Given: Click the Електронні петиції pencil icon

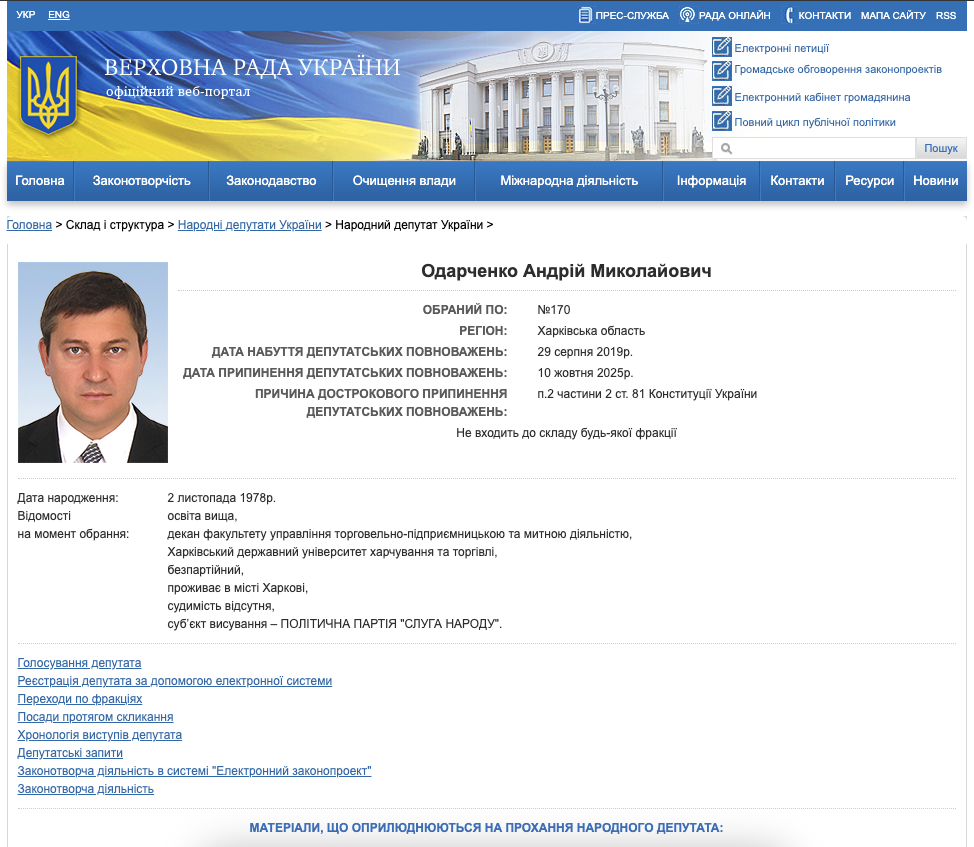Looking at the screenshot, I should 722,47.
